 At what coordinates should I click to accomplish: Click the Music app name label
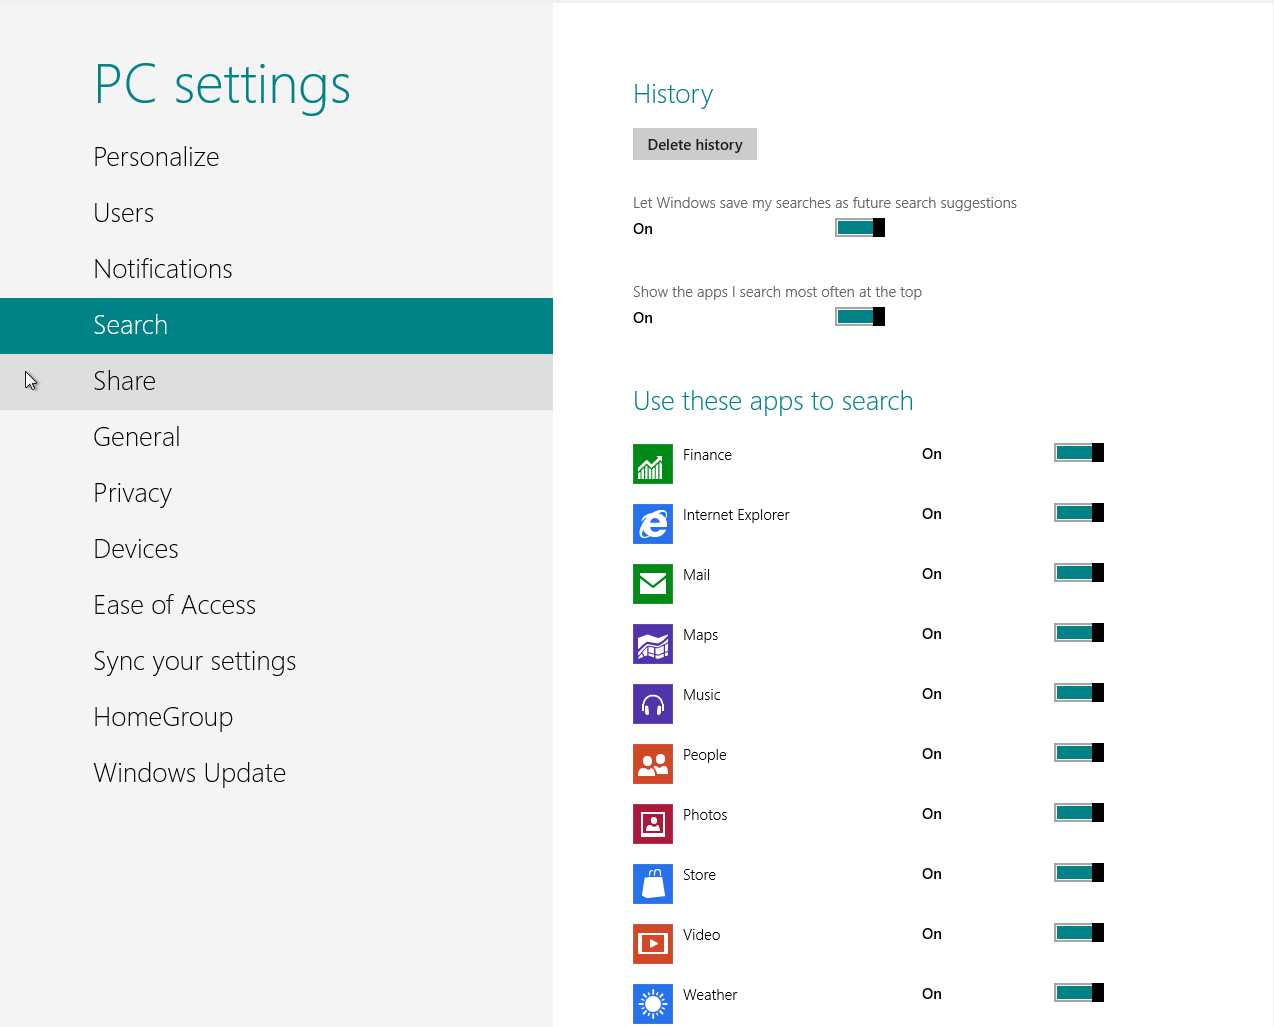[701, 695]
